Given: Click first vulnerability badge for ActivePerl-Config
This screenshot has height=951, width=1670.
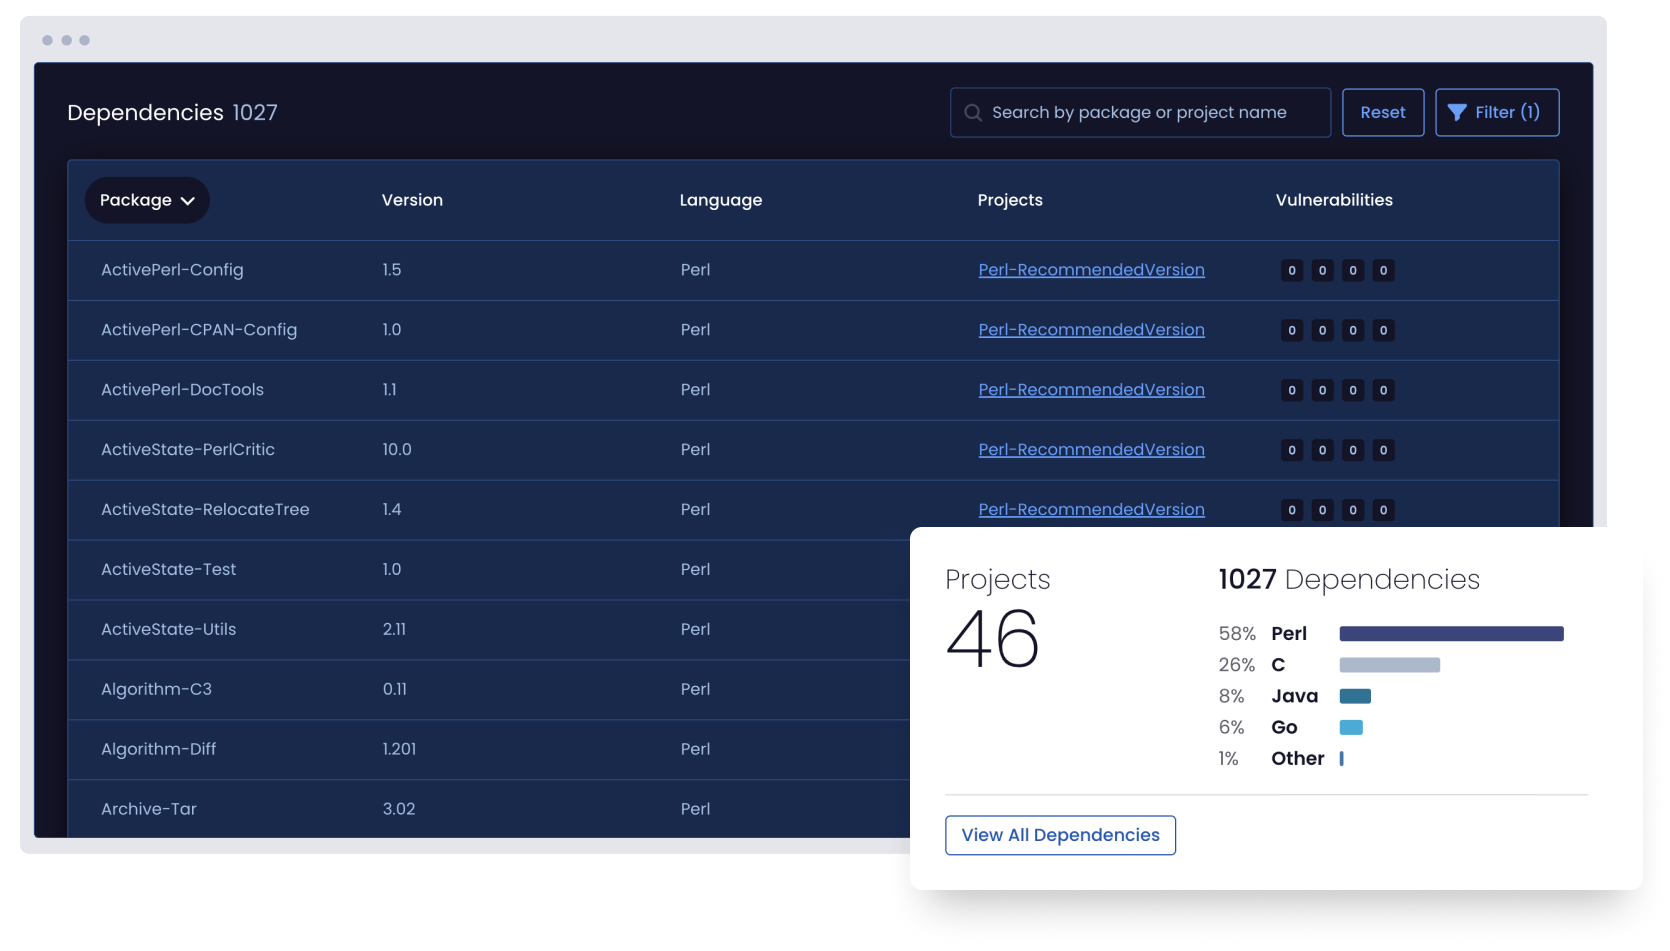Looking at the screenshot, I should click(x=1292, y=270).
